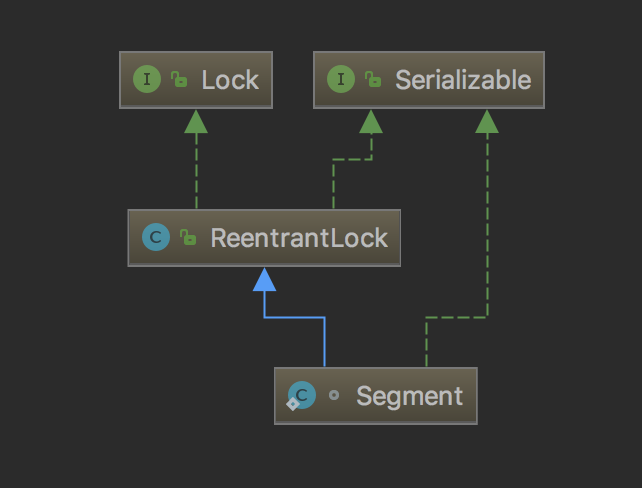Screen dimensions: 642x488
Task: Select the dashed vertical line from ReentrantLock to Lock
Action: [x=196, y=172]
